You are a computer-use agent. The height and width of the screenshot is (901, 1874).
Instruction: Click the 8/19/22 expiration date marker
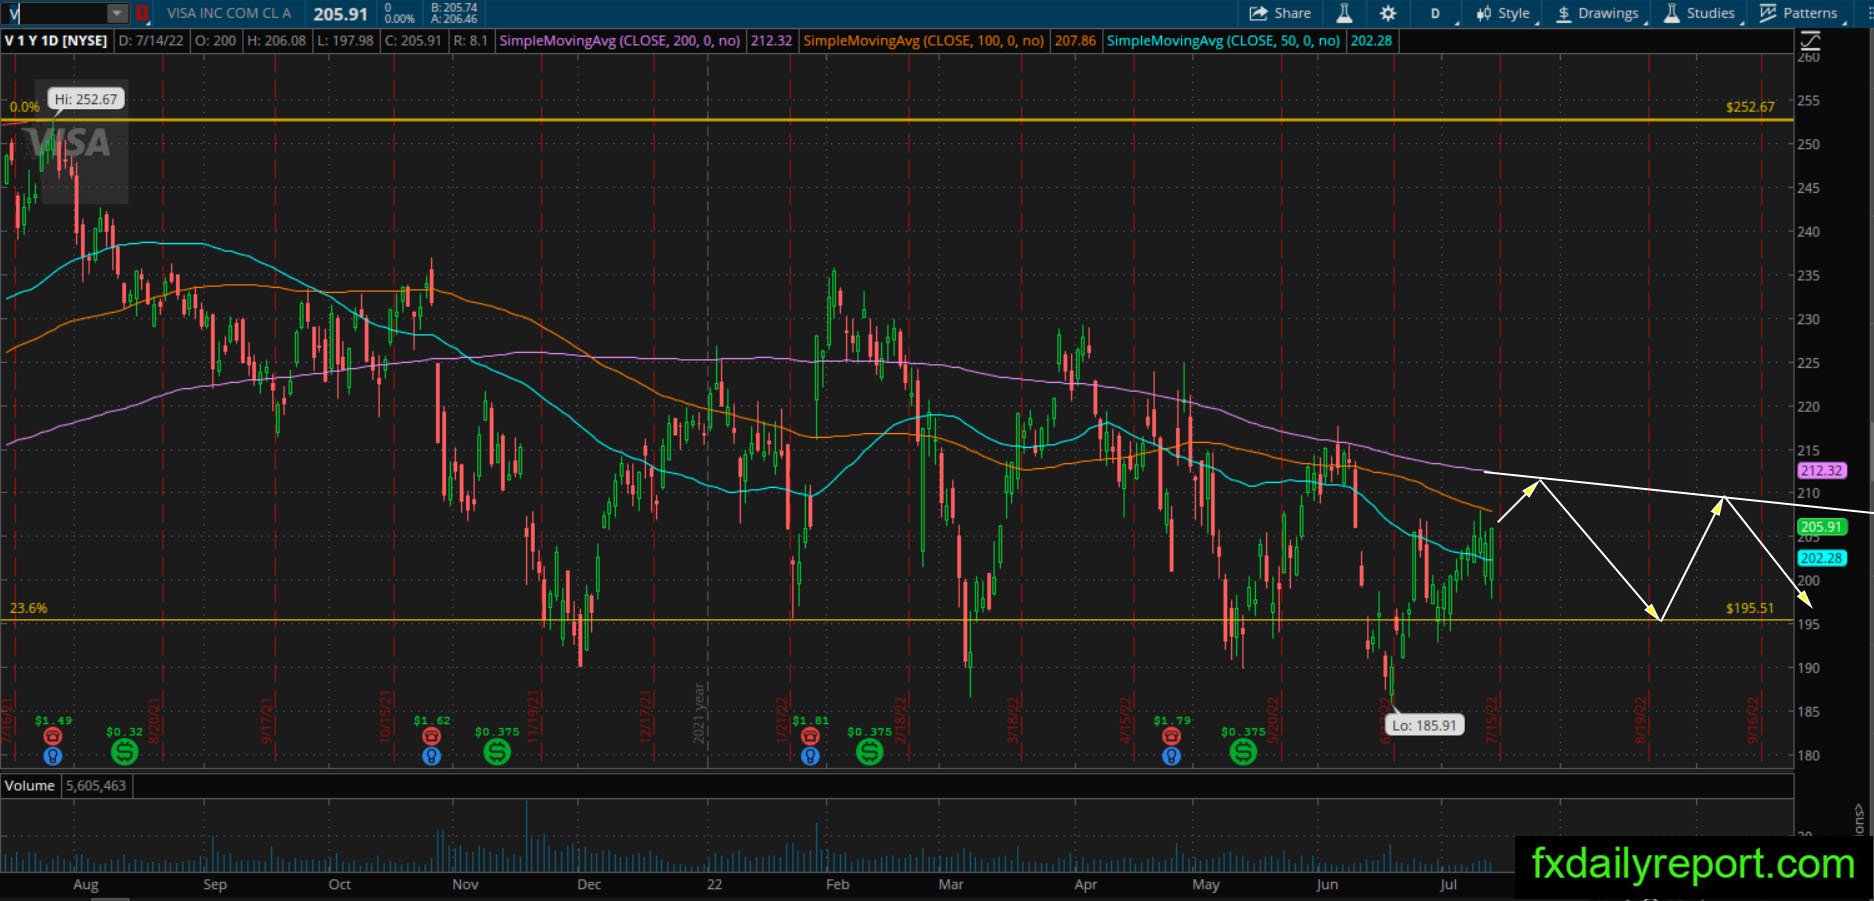[x=1640, y=721]
